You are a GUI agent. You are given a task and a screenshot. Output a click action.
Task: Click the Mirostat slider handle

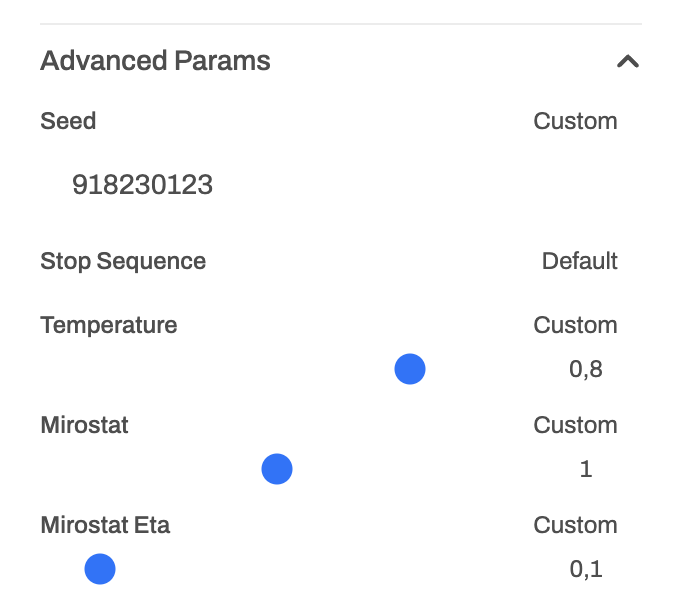pyautogui.click(x=277, y=469)
